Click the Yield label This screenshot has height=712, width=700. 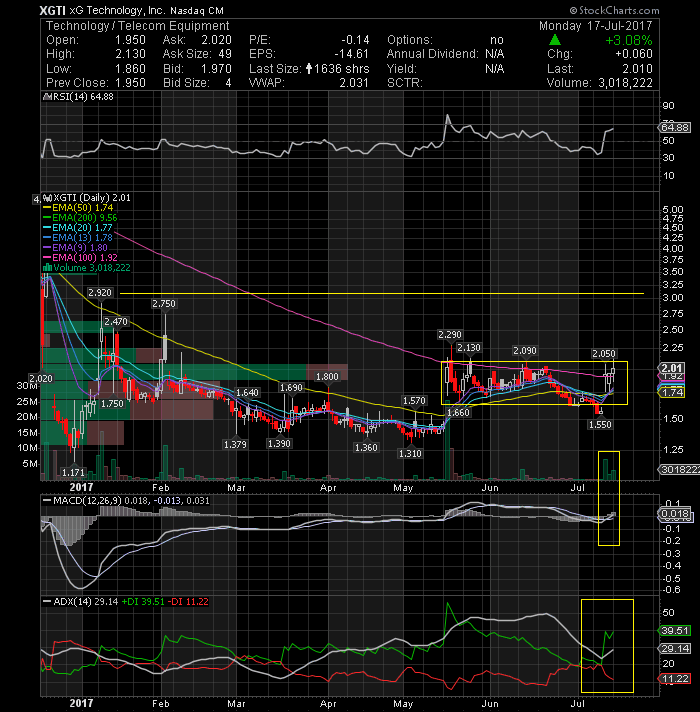[x=400, y=69]
